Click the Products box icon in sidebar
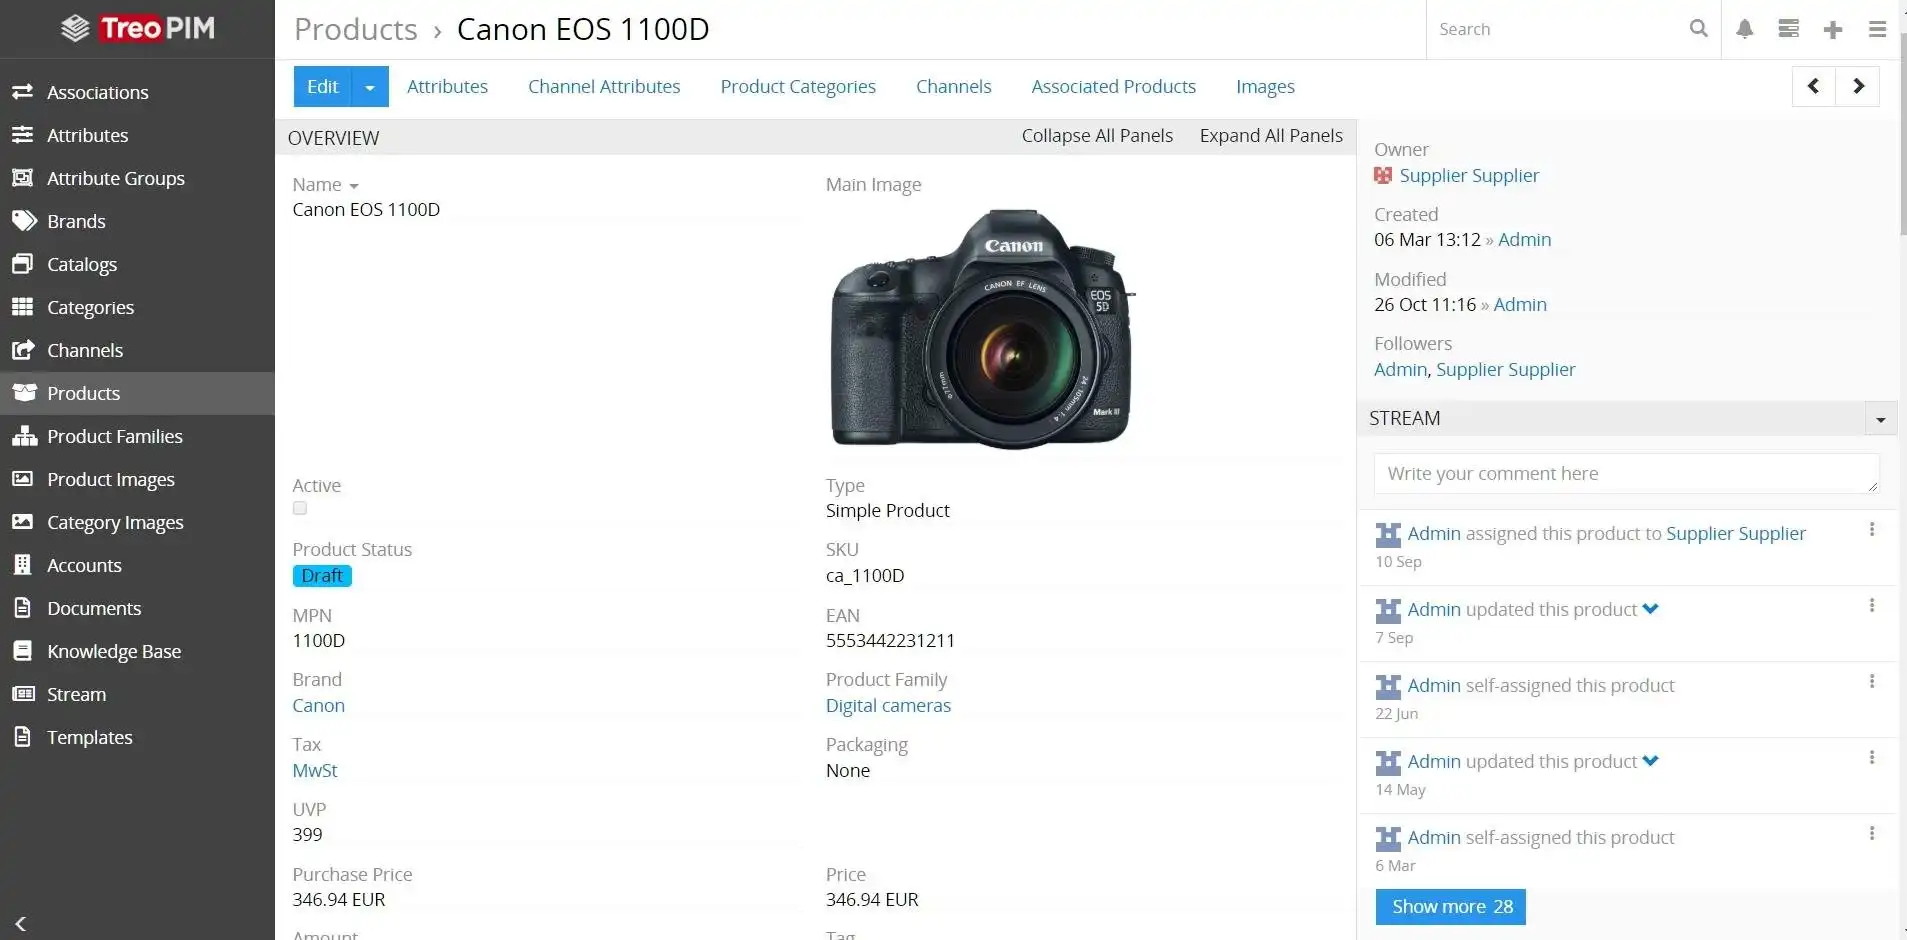 pos(23,393)
